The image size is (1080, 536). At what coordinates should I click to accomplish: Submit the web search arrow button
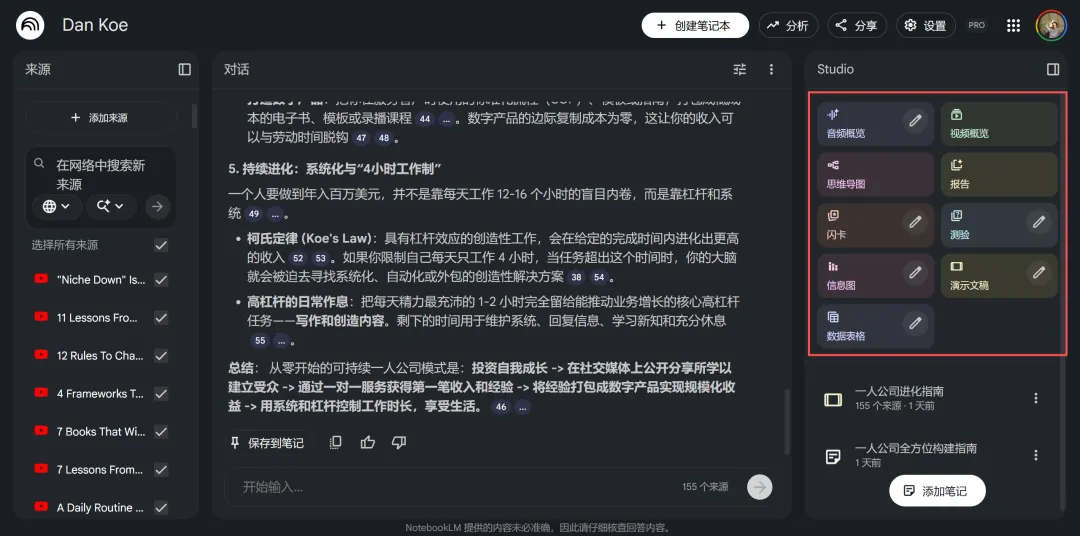[x=158, y=206]
